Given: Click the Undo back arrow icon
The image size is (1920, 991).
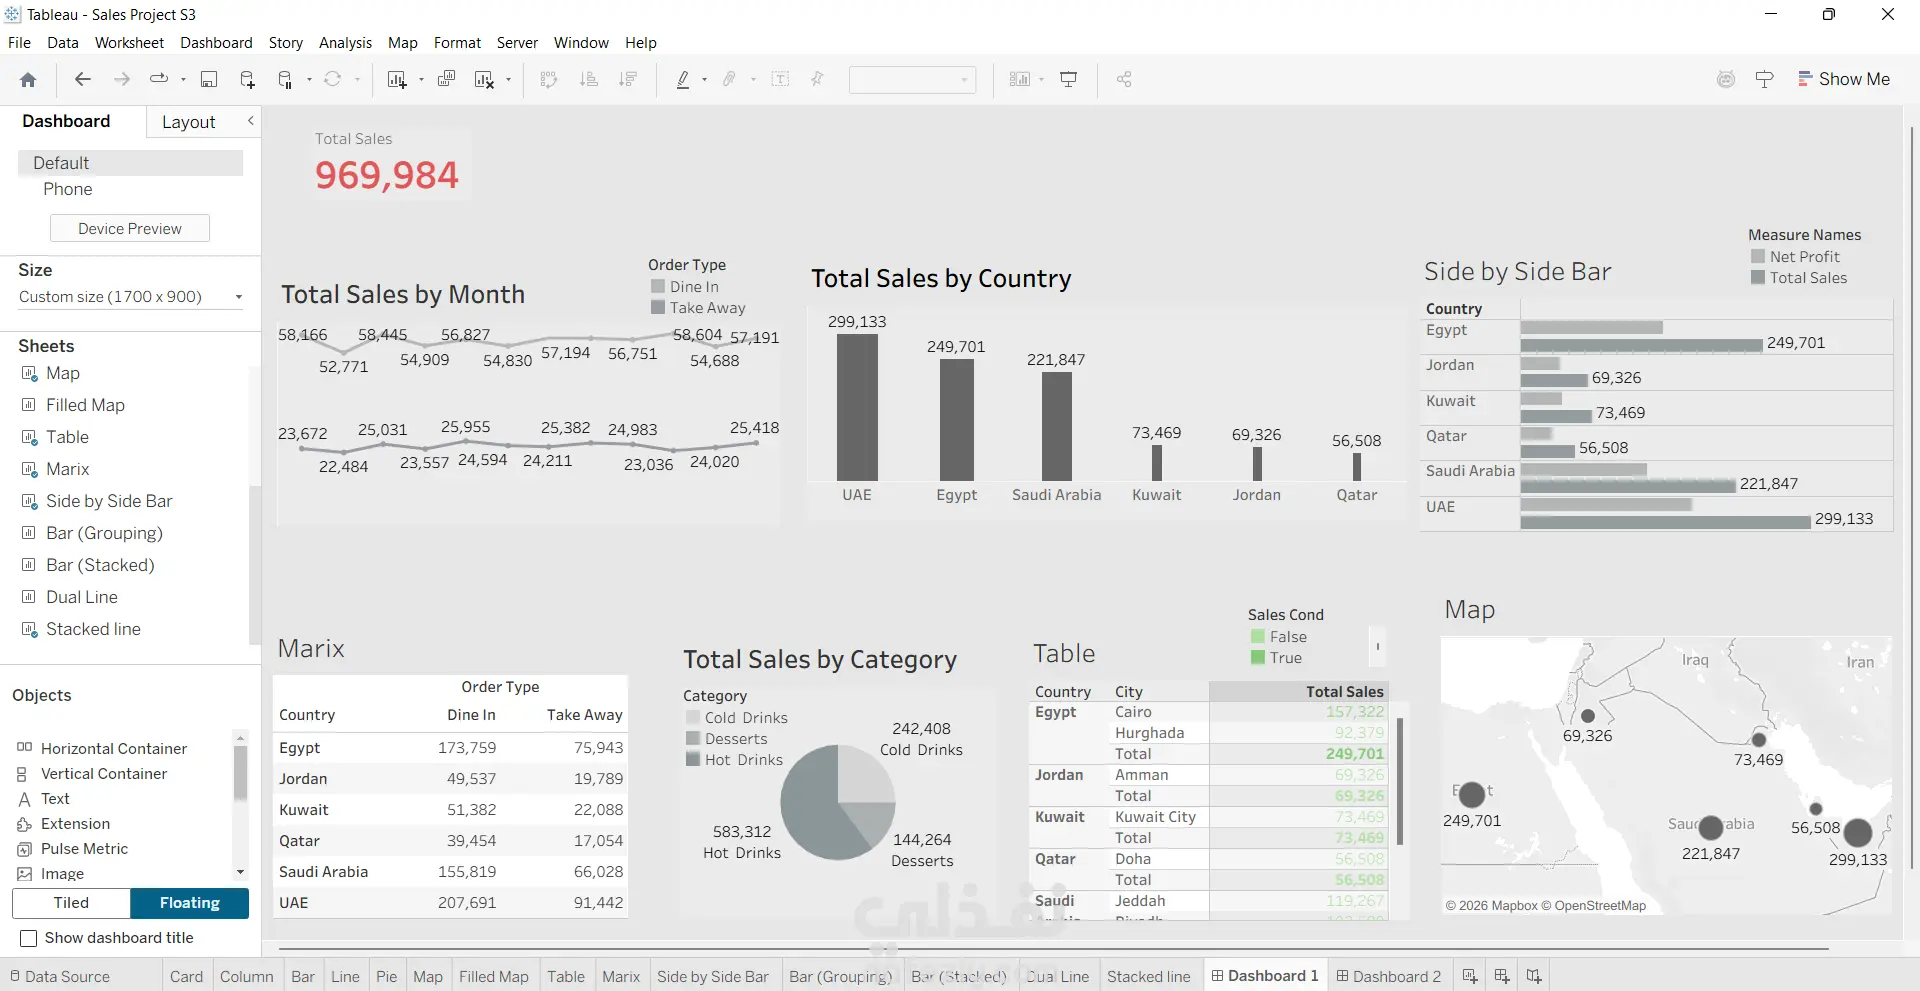Looking at the screenshot, I should click(x=83, y=79).
